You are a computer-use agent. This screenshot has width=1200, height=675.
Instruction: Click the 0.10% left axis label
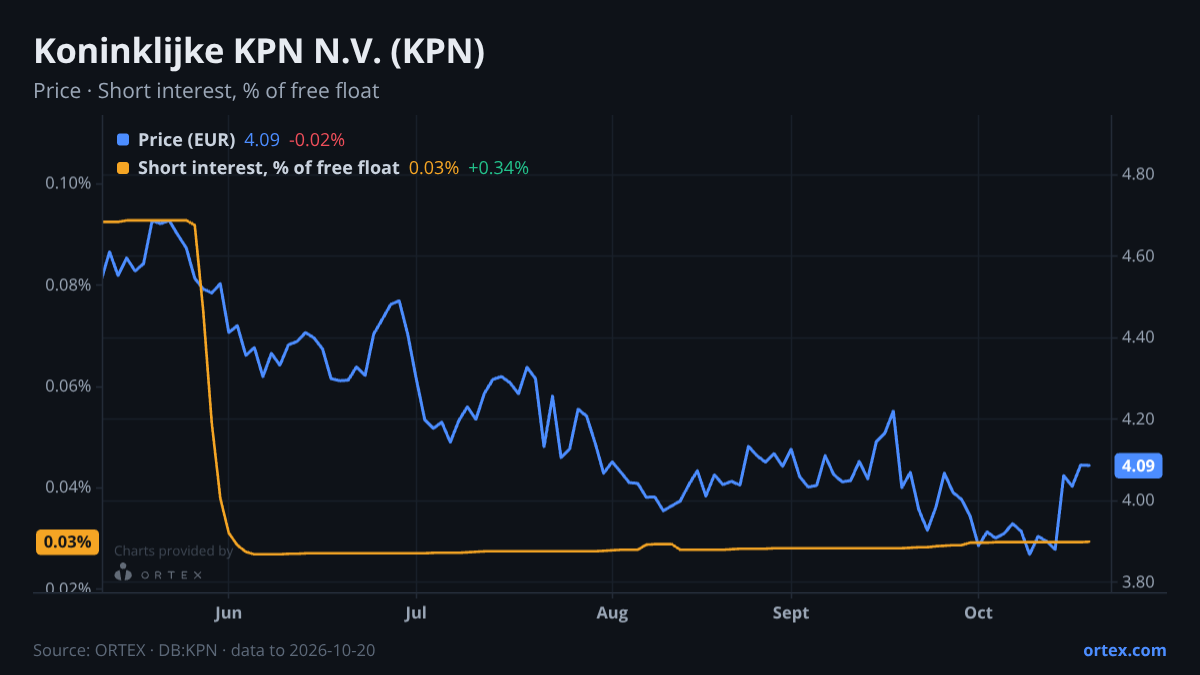(x=68, y=183)
